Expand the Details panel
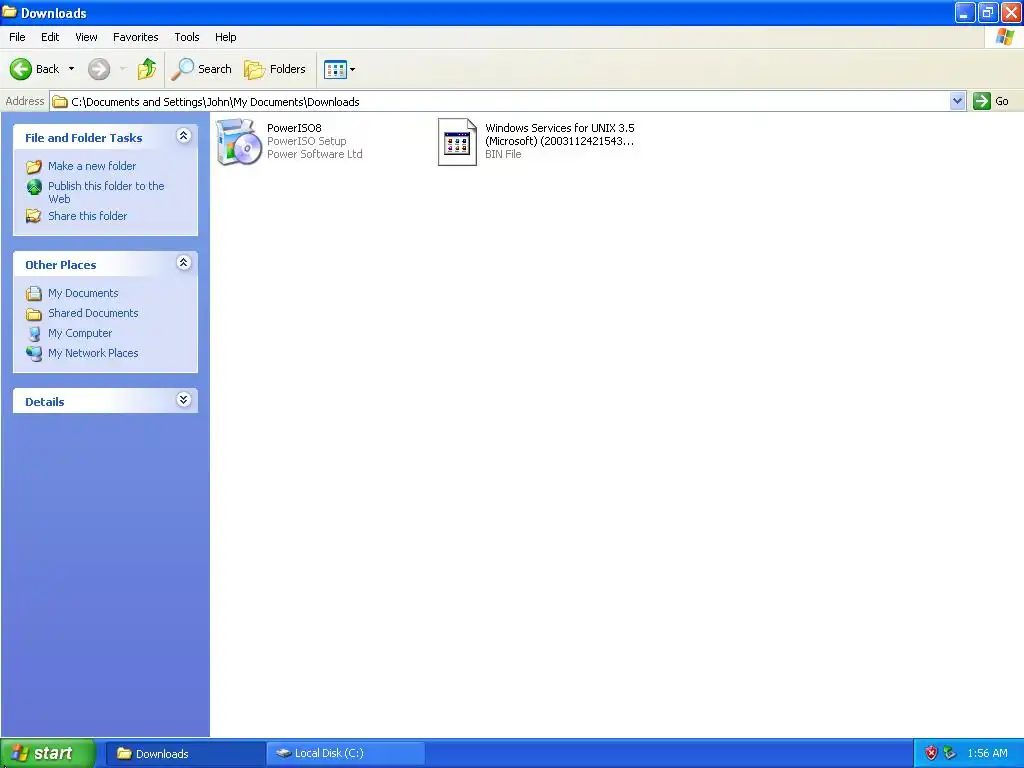Screen dimensions: 1024x768 184,400
